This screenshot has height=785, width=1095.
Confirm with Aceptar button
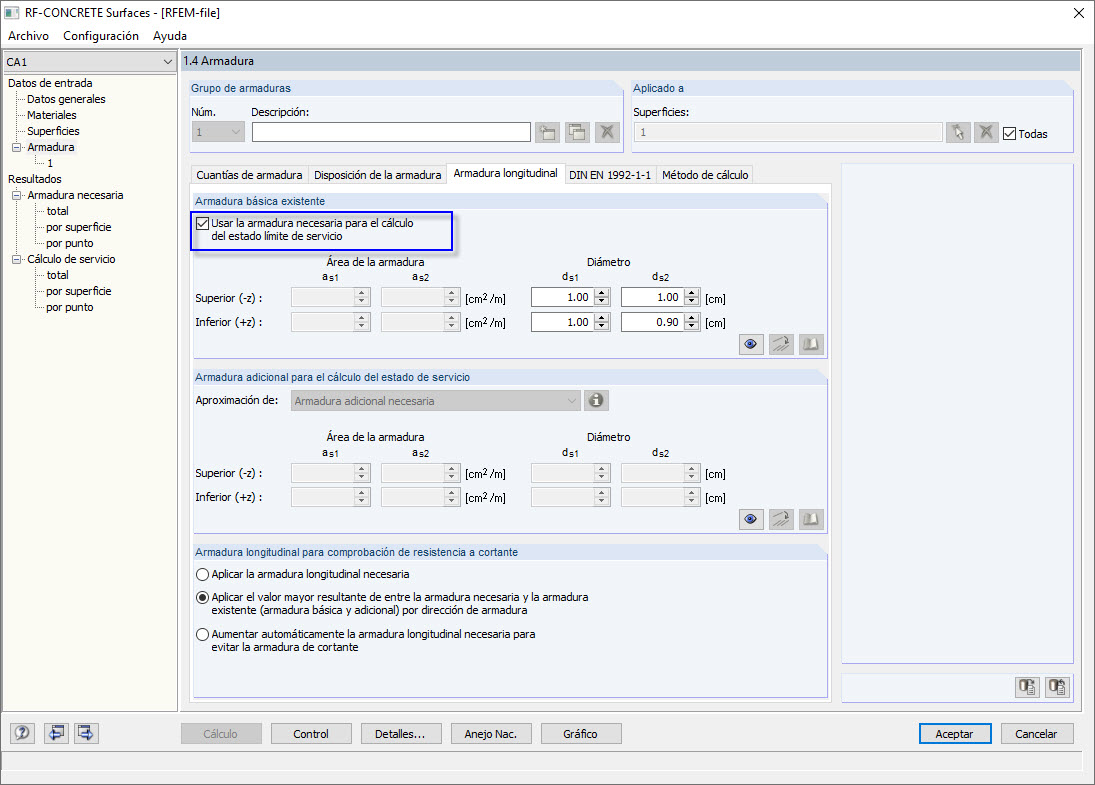pos(955,734)
